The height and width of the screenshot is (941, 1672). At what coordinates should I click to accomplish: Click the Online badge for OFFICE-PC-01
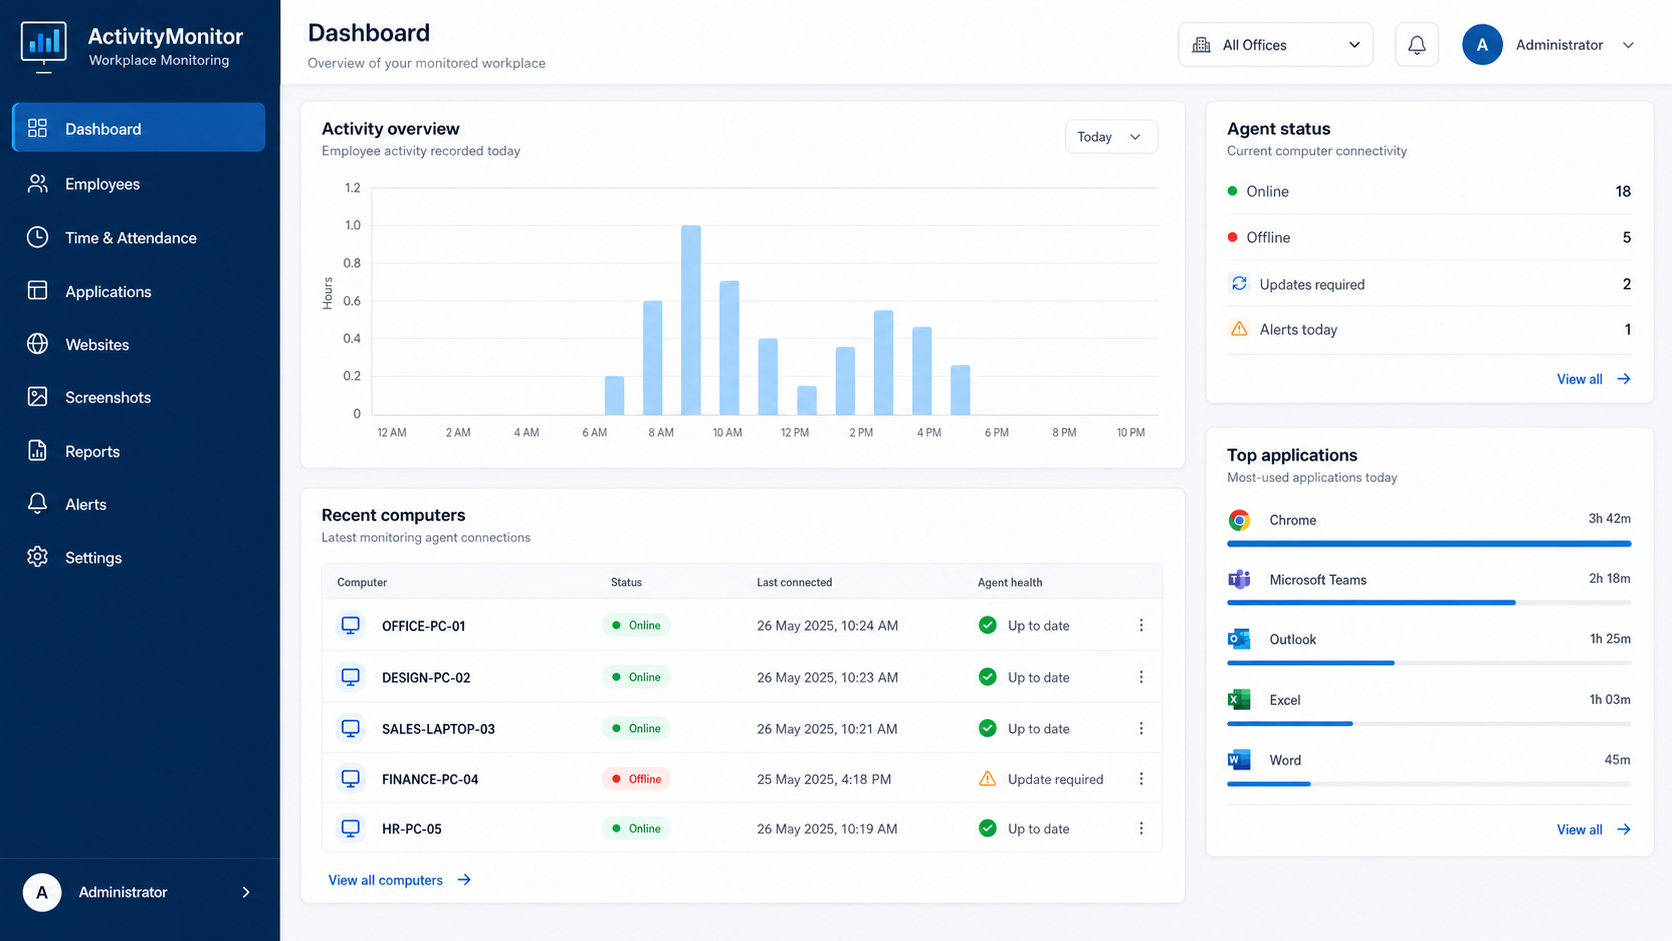pos(636,625)
